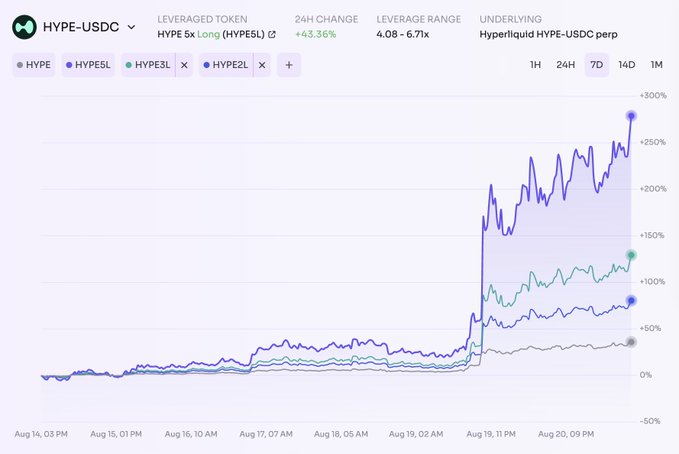Toggle the HYPE5L series chip
679x454 pixels.
(x=88, y=65)
